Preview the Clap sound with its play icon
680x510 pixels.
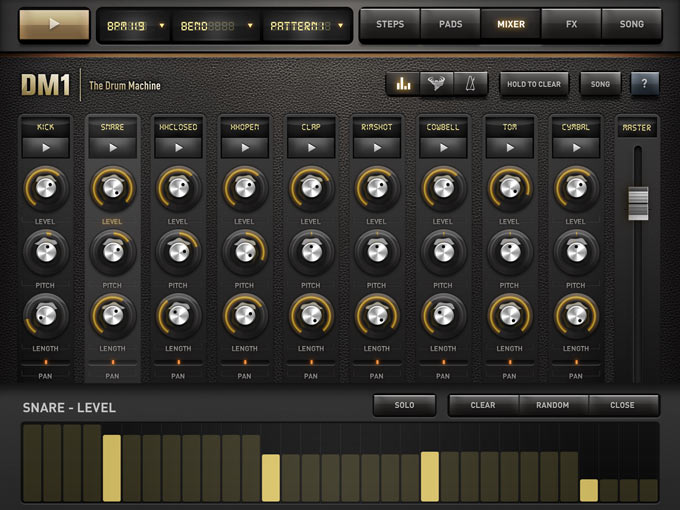point(311,147)
